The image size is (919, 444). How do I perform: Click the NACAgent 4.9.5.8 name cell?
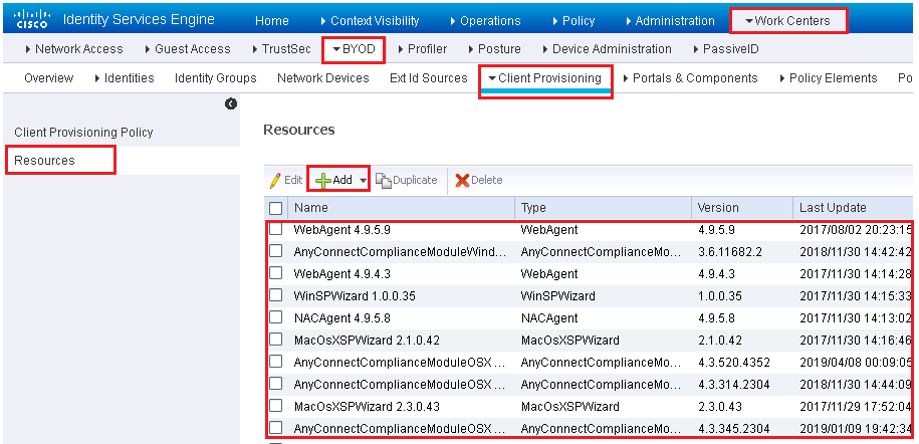point(342,319)
